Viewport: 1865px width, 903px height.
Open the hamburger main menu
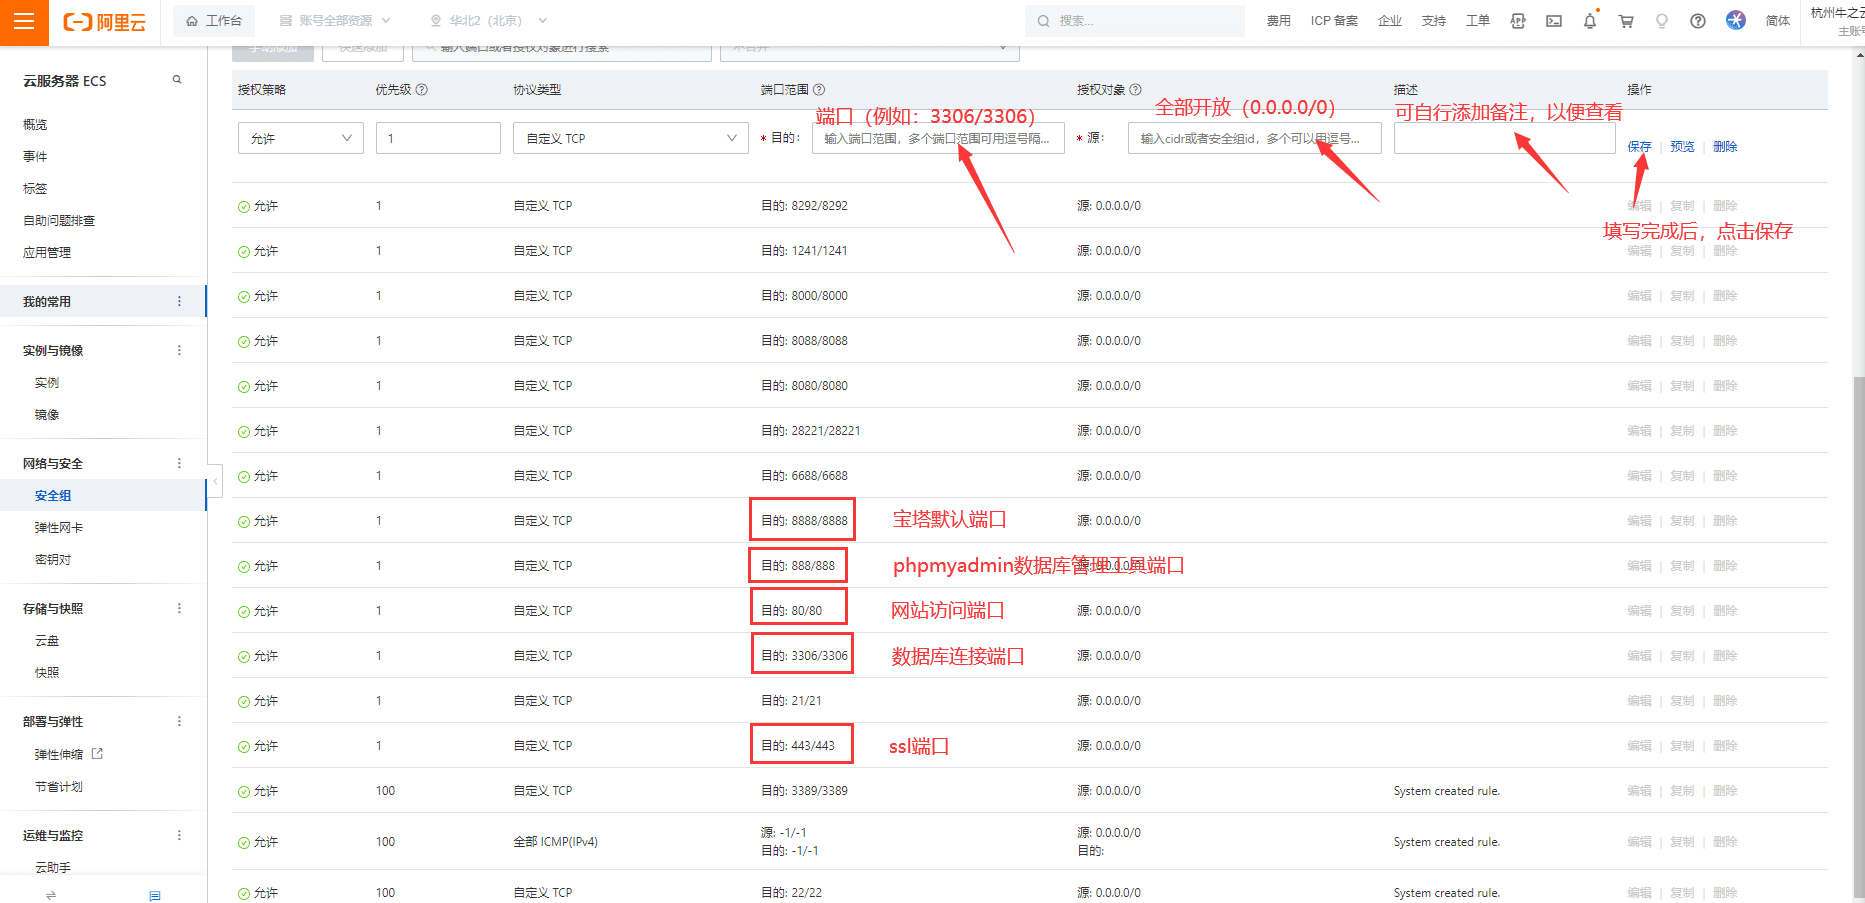(24, 22)
